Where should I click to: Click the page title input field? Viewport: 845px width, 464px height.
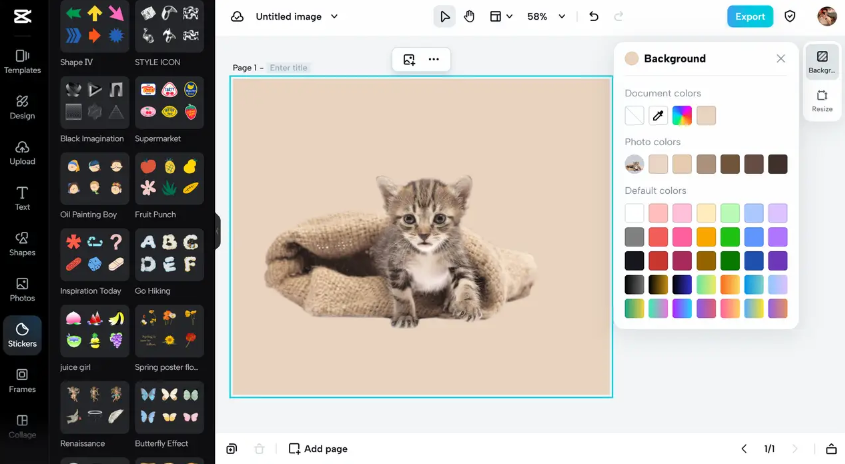(x=289, y=68)
